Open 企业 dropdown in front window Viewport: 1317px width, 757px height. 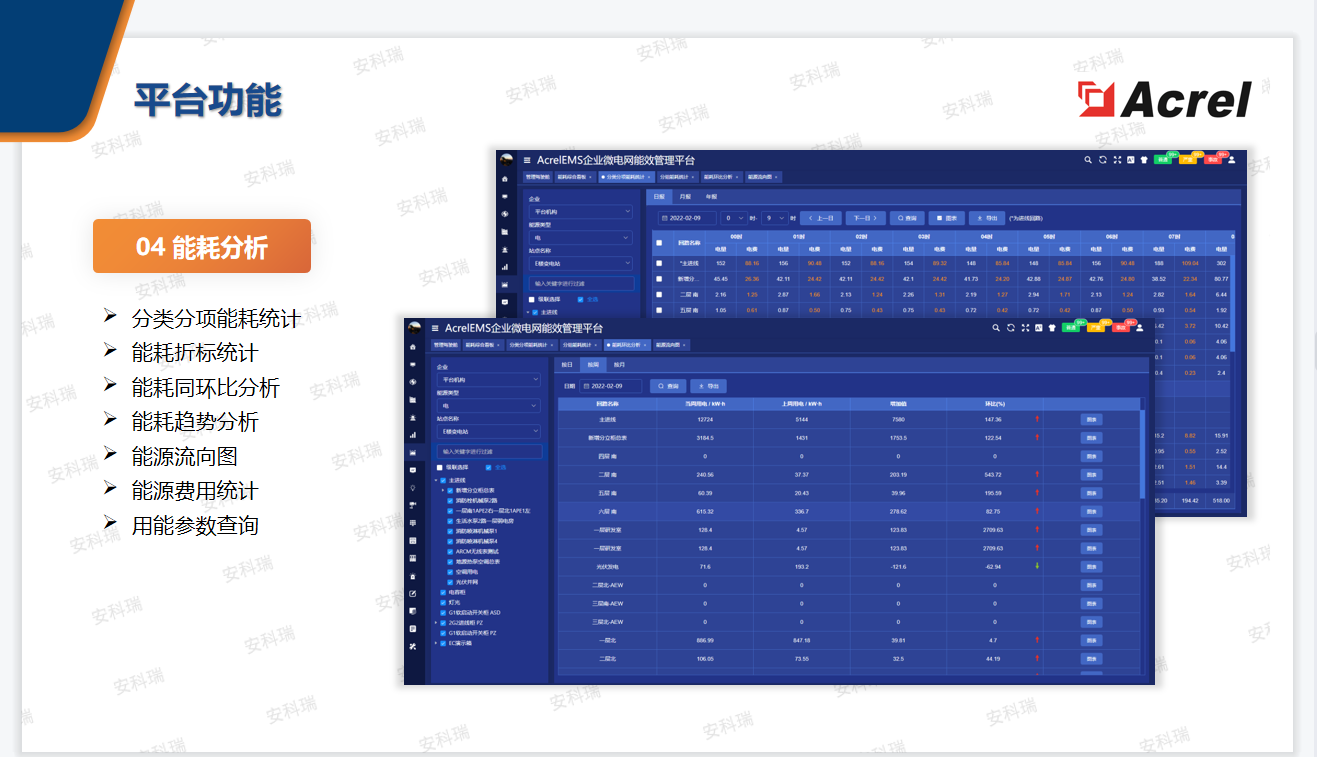tap(489, 380)
